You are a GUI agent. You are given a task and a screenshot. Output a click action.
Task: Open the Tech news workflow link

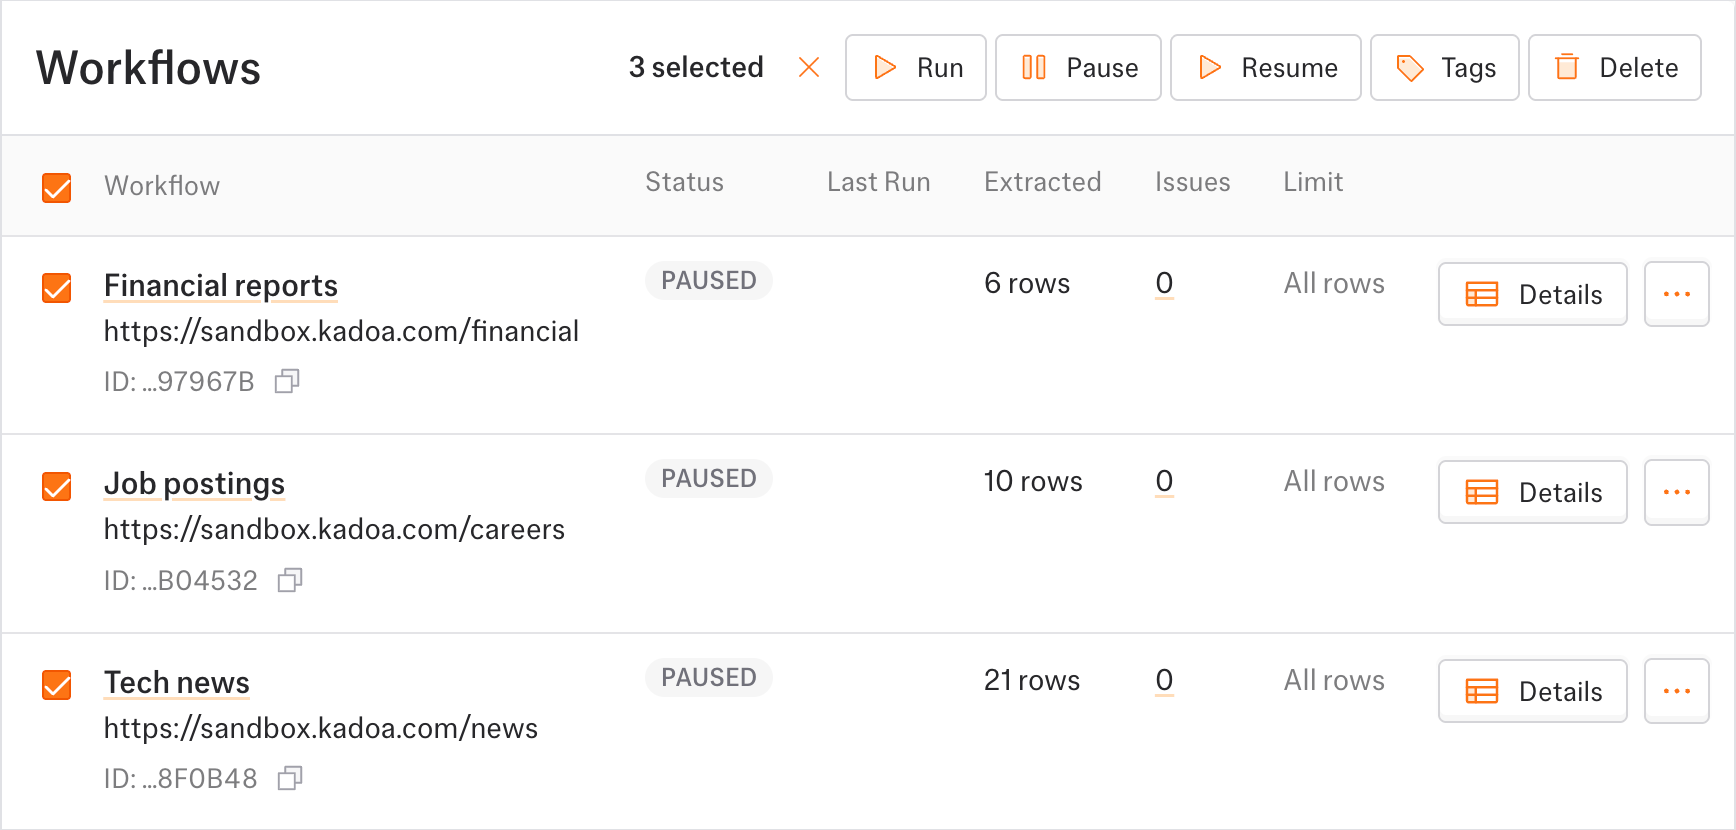point(177,683)
